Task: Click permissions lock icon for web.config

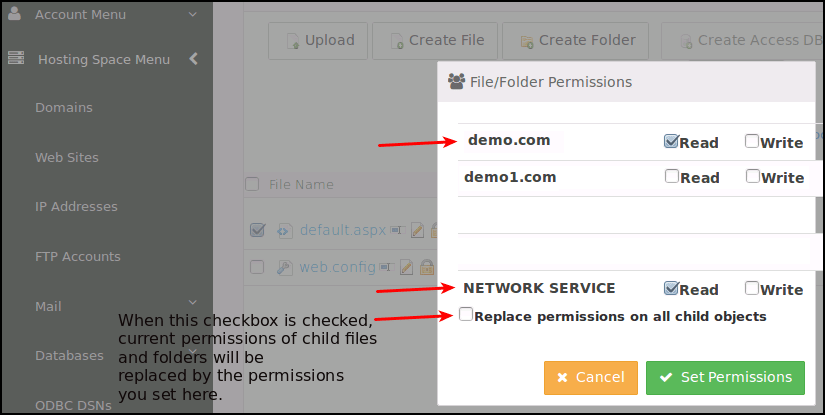Action: tap(426, 267)
